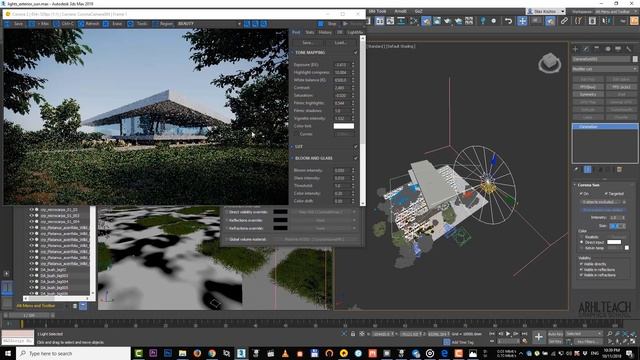
Task: Expand the LUT rollout
Action: click(292, 147)
